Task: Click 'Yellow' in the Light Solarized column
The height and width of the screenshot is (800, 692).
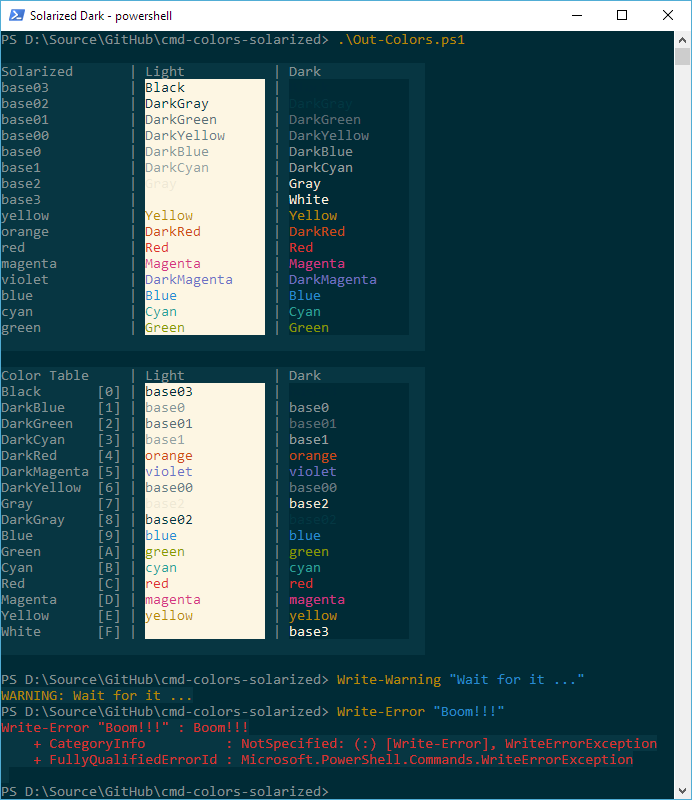Action: coord(169,216)
